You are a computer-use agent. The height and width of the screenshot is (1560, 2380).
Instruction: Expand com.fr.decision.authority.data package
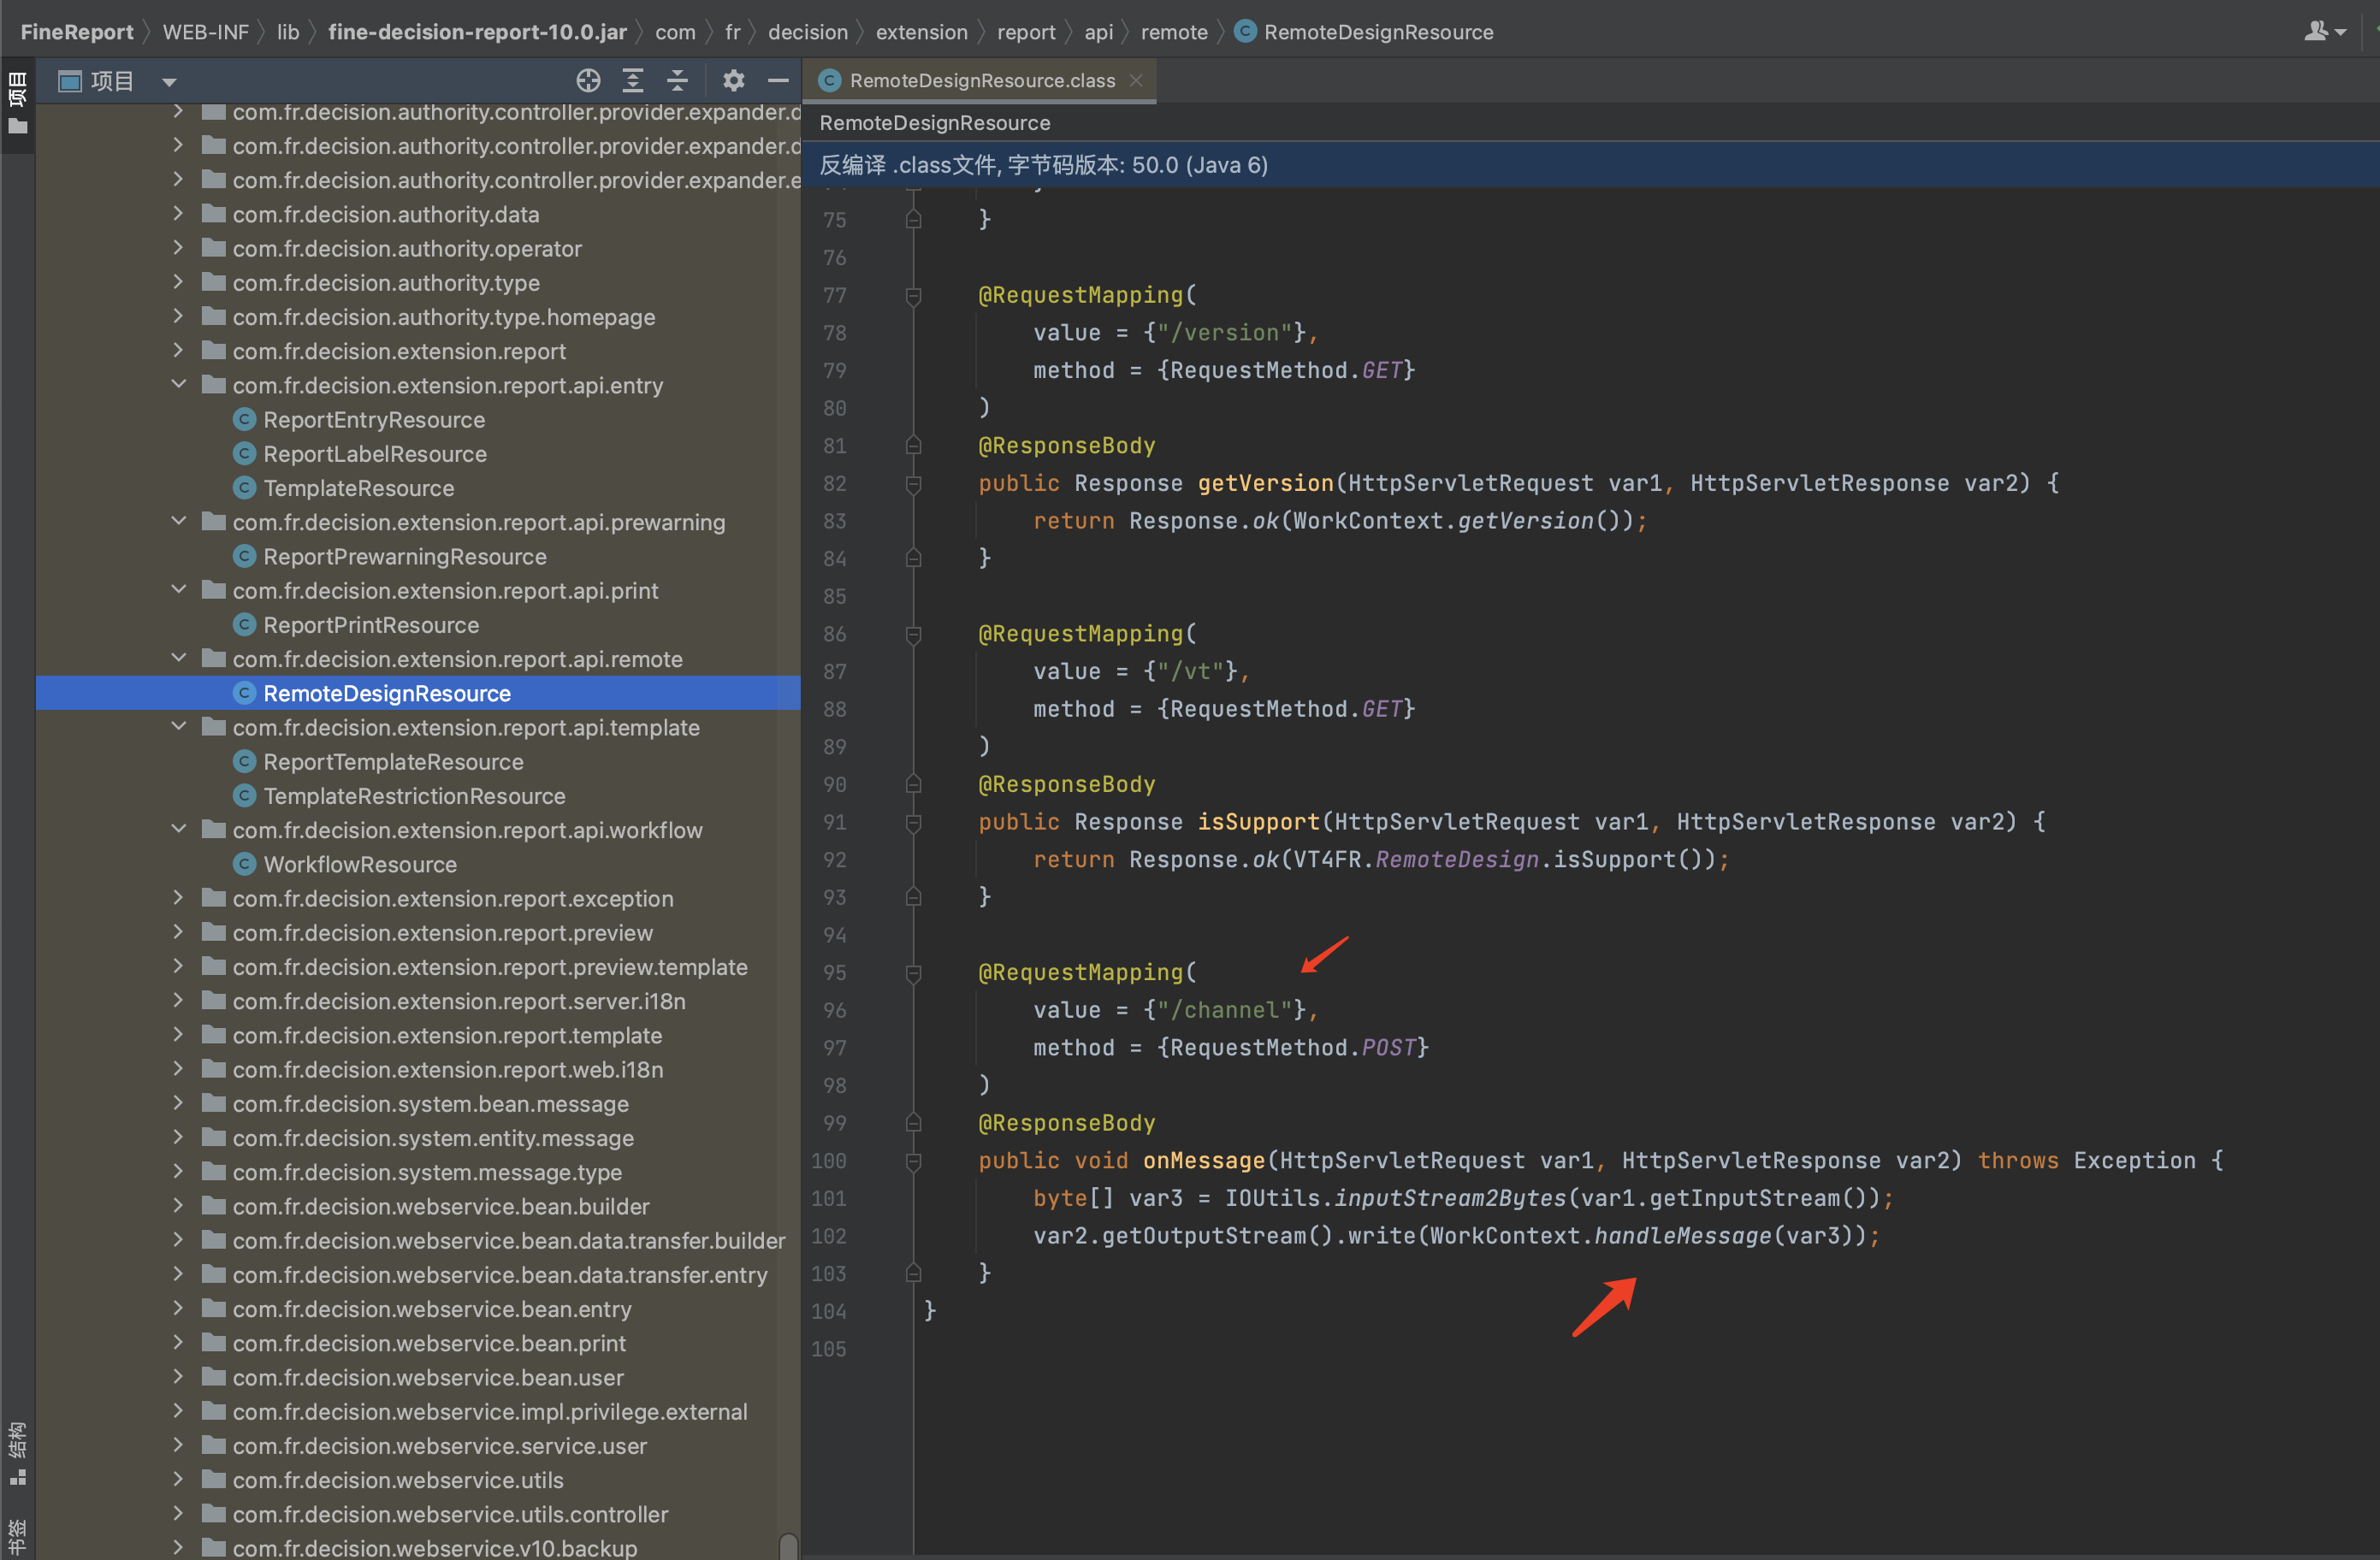pos(179,214)
